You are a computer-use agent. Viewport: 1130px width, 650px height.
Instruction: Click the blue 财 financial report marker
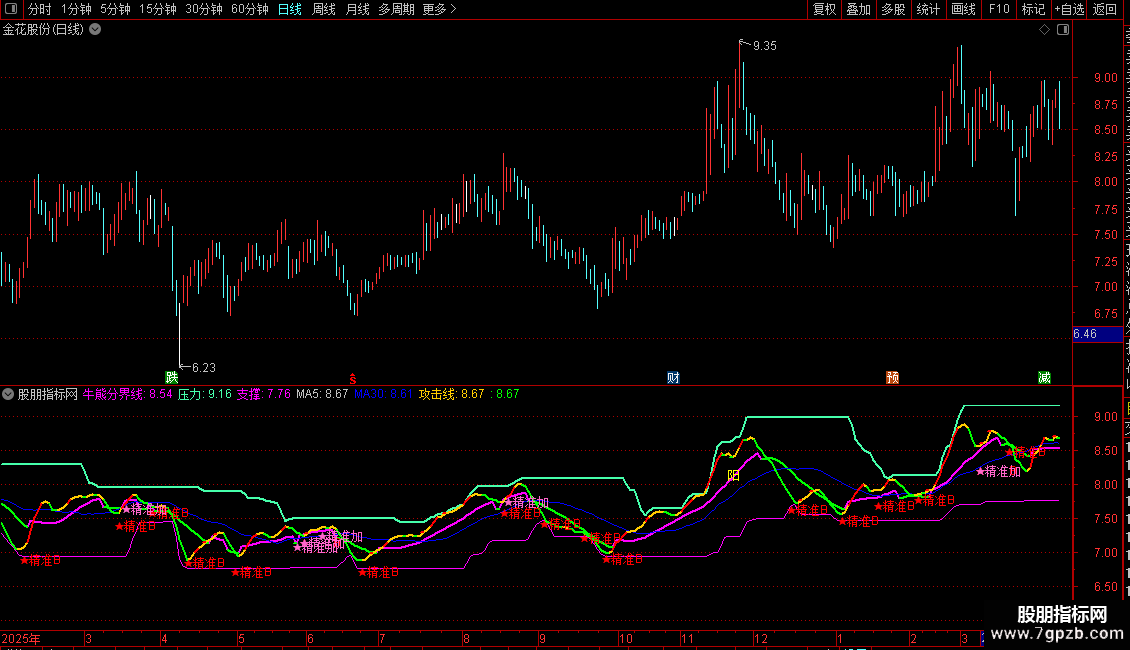(x=674, y=377)
